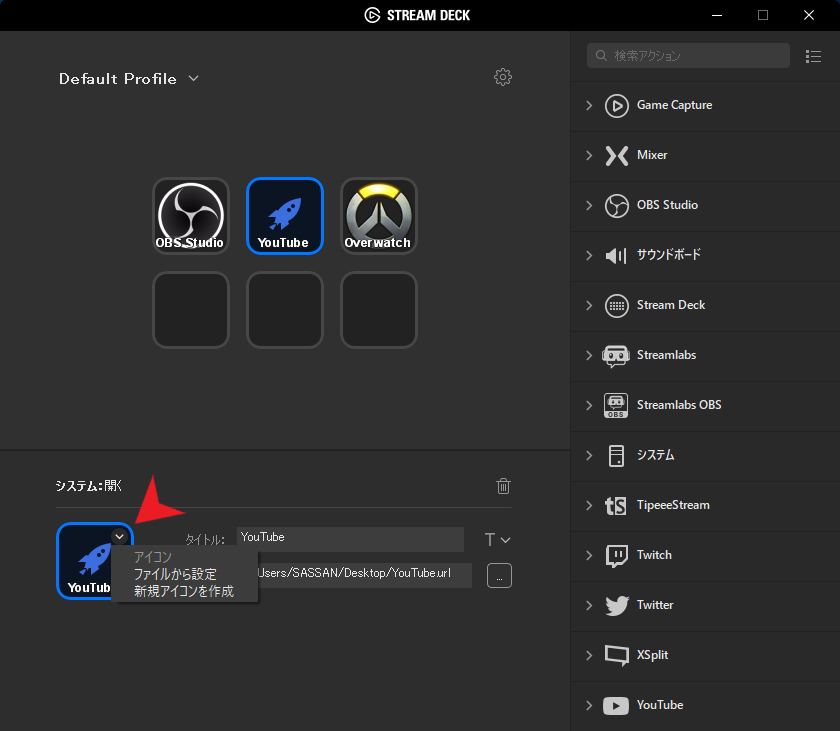Open the Default Profile dropdown

129,79
